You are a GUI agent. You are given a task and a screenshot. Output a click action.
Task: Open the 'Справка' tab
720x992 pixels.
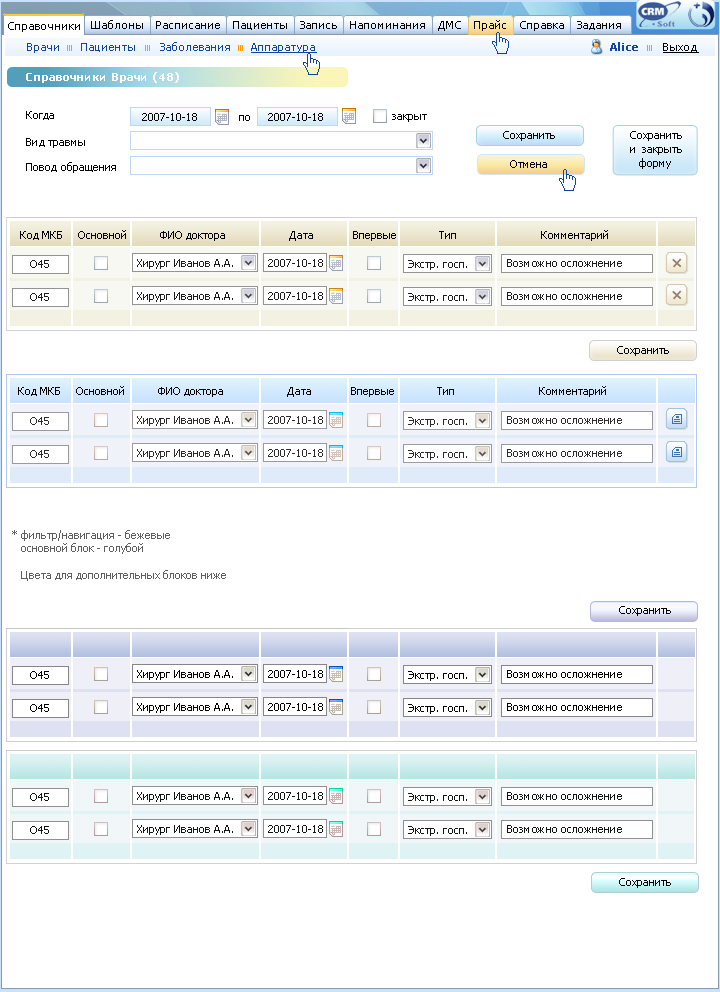(x=542, y=25)
